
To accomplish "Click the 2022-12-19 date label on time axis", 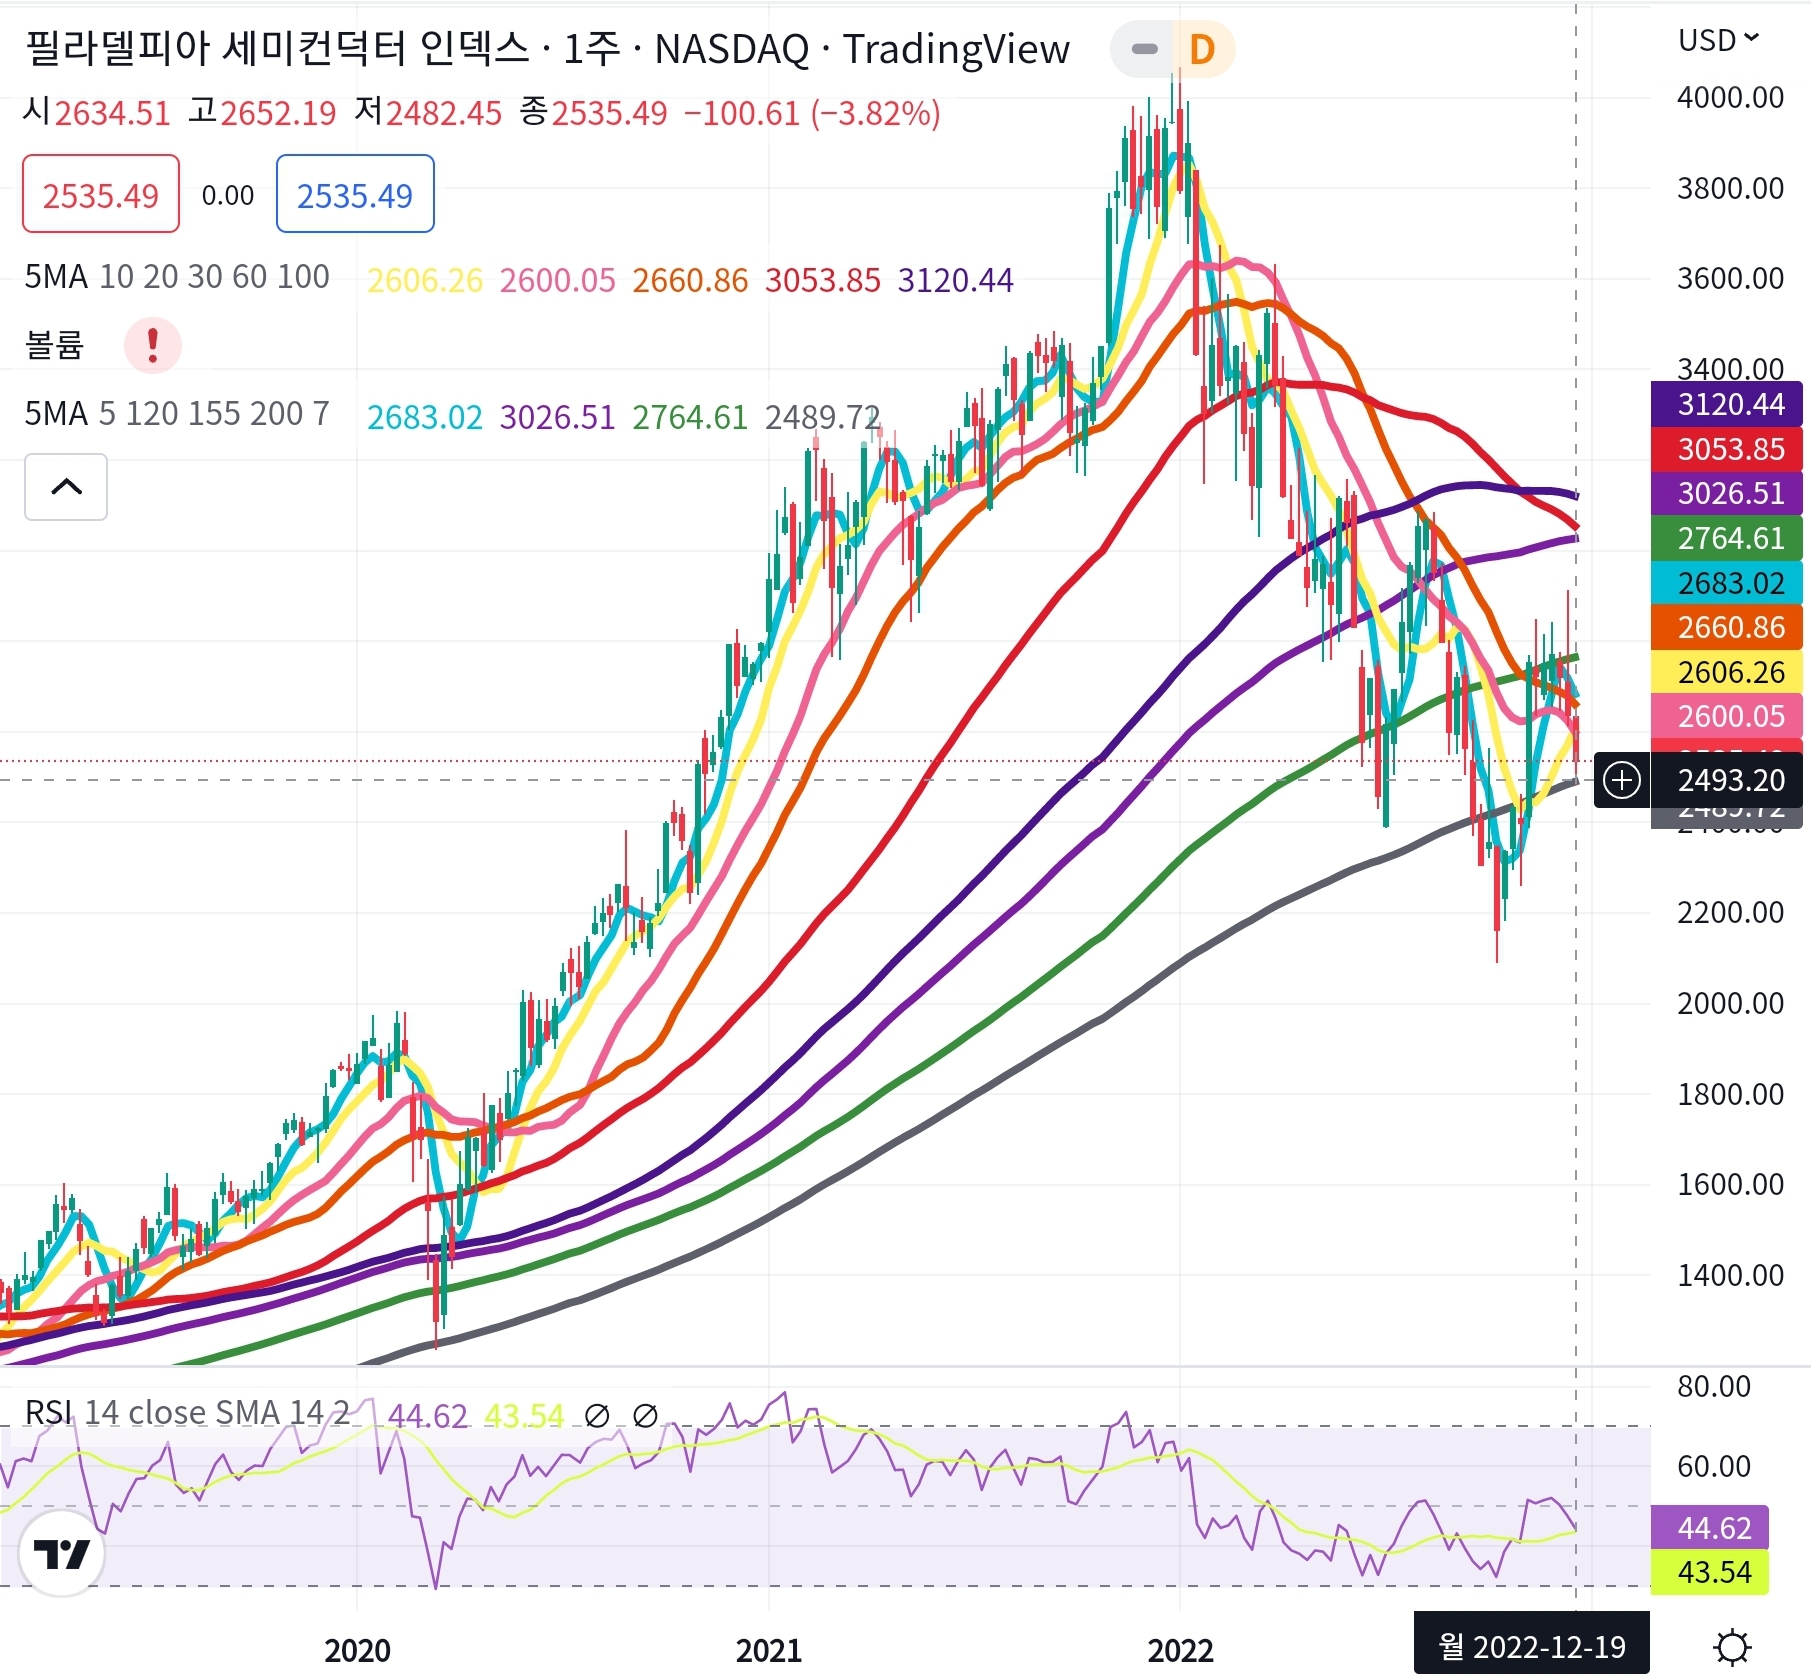I will tap(1532, 1646).
